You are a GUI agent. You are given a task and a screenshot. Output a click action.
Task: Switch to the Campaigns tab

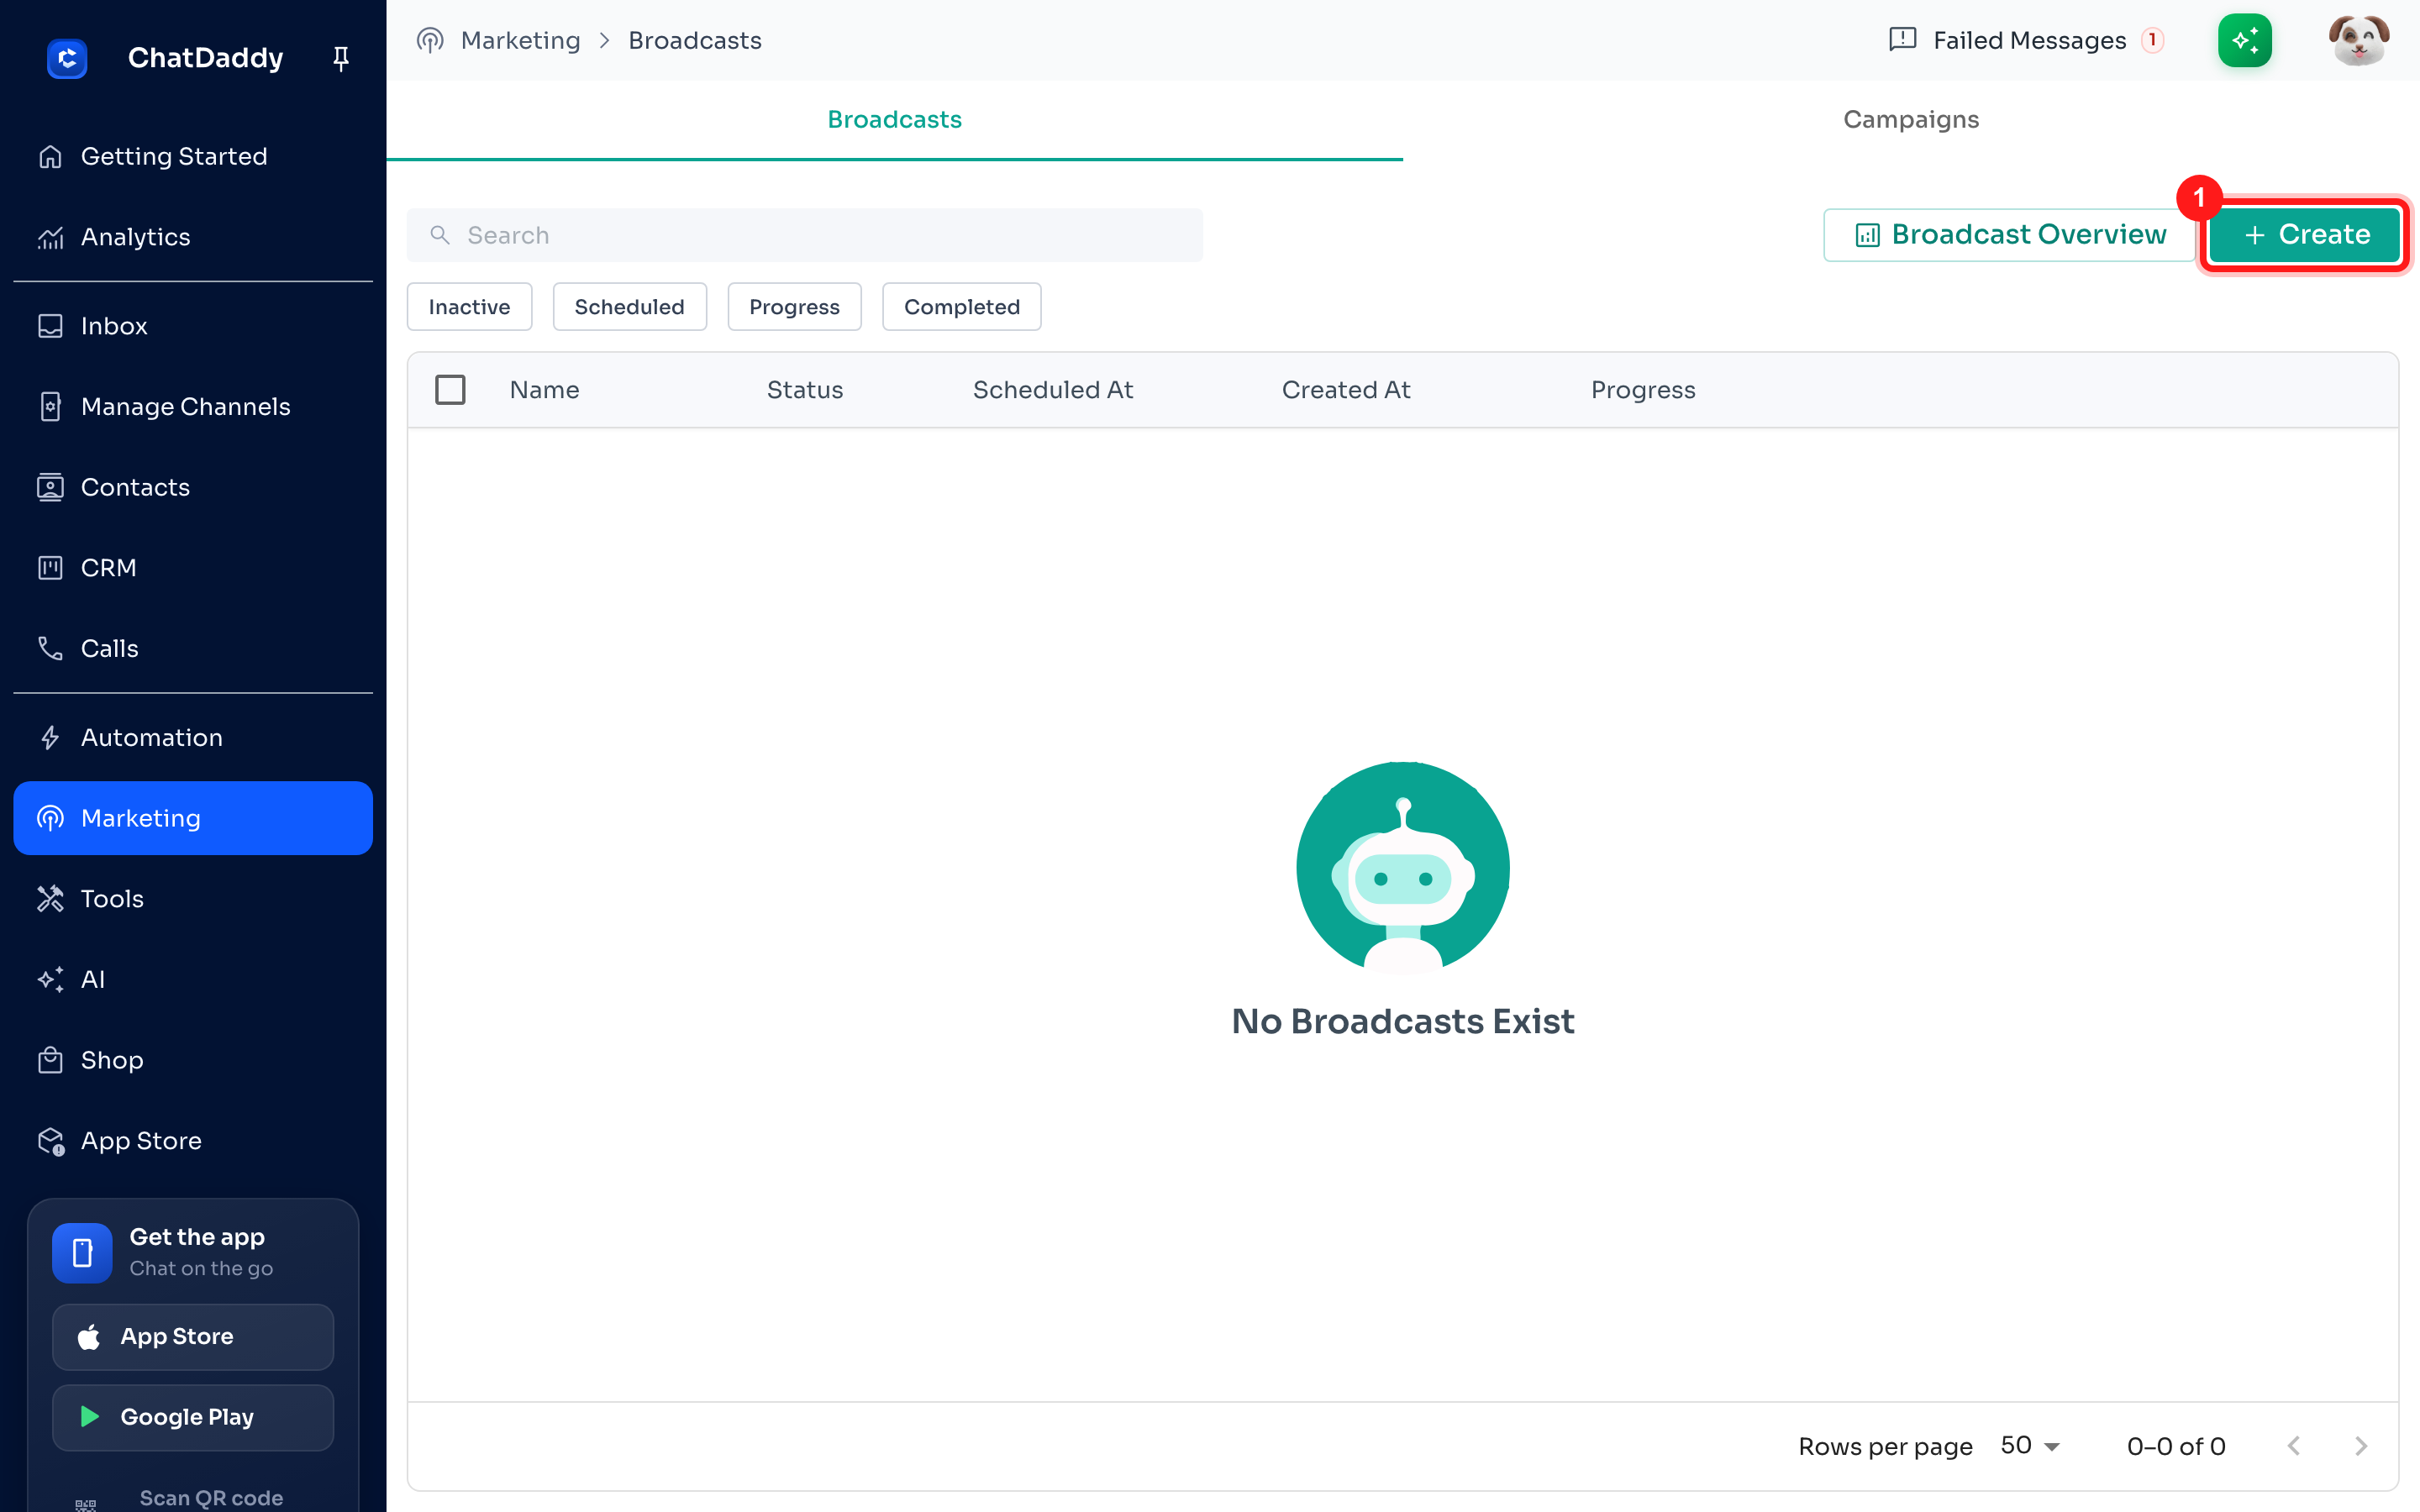(x=1911, y=119)
